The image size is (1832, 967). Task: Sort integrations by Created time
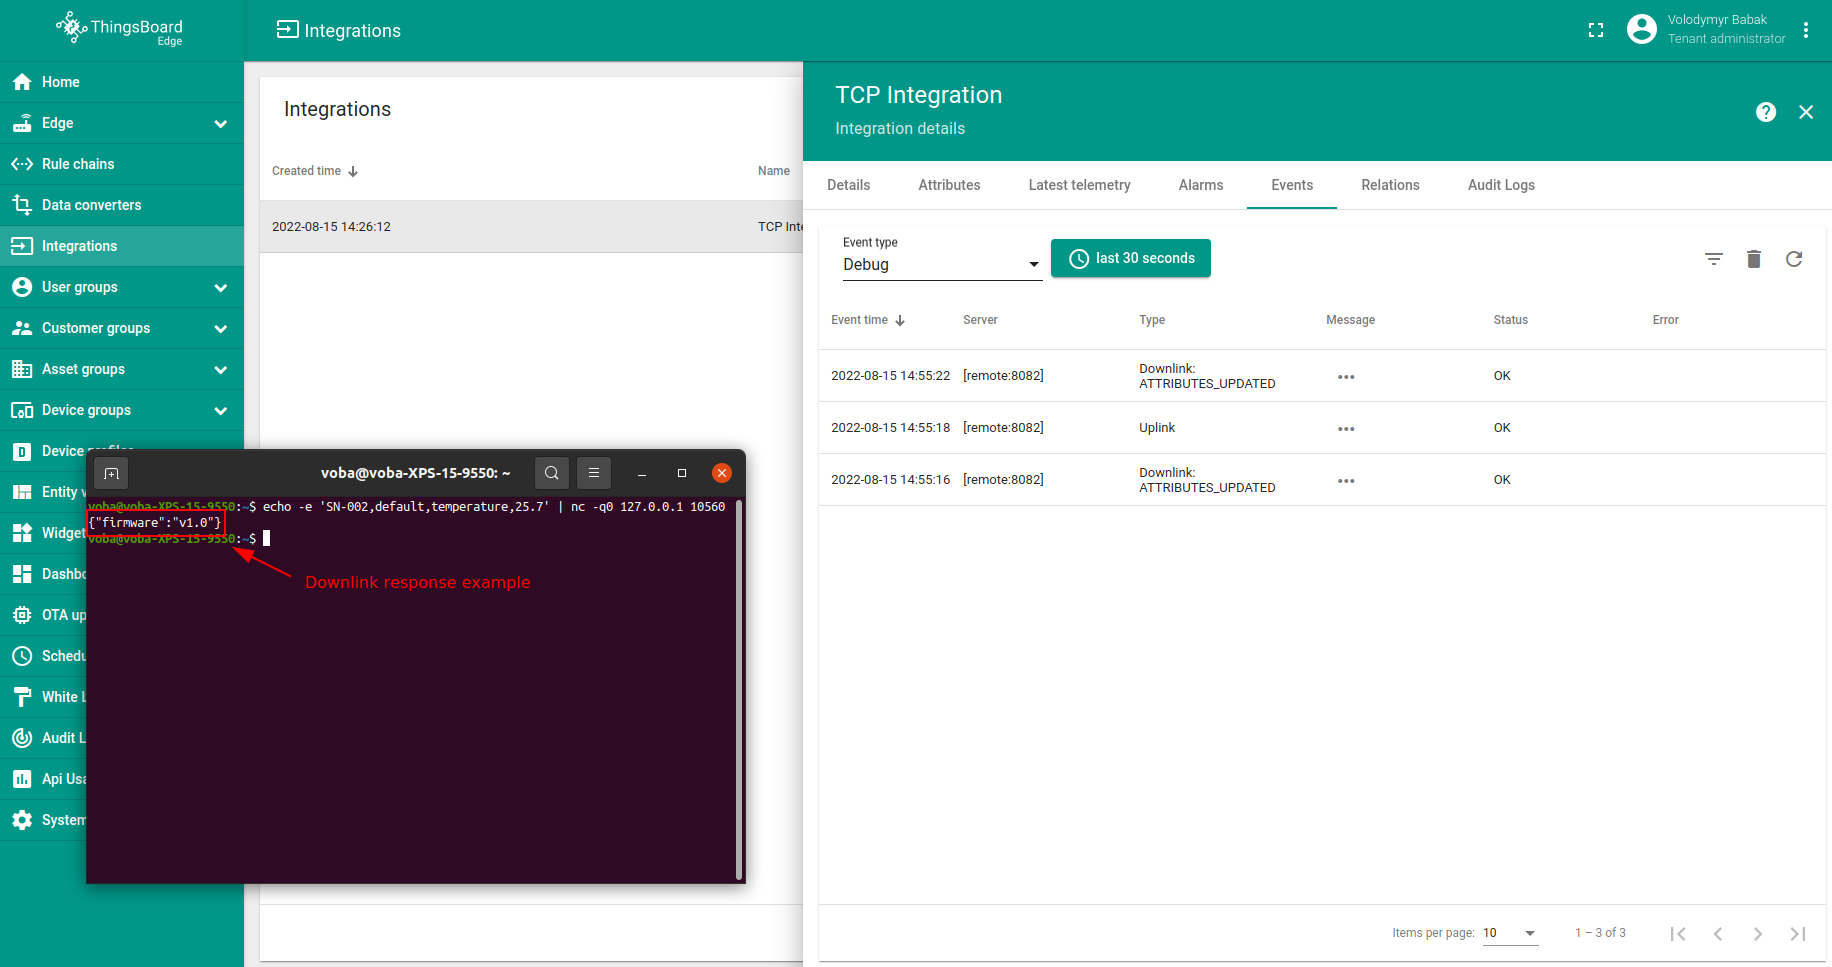click(x=315, y=171)
